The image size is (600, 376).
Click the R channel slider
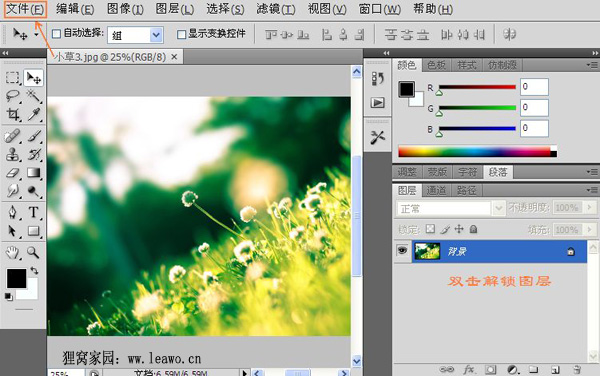coord(477,88)
